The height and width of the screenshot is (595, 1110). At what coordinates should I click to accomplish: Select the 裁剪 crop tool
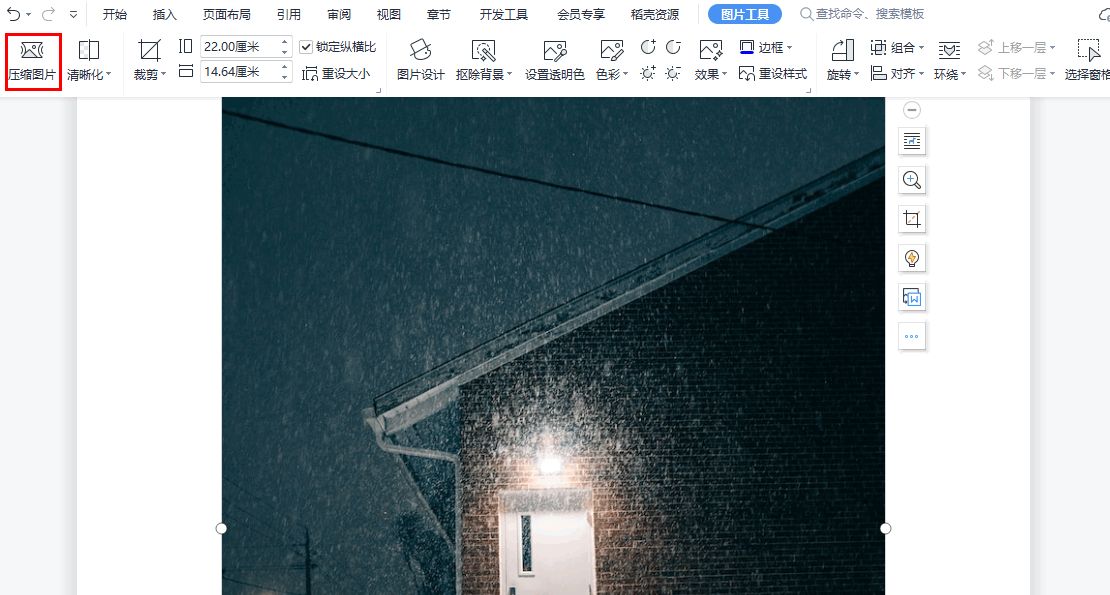(149, 51)
